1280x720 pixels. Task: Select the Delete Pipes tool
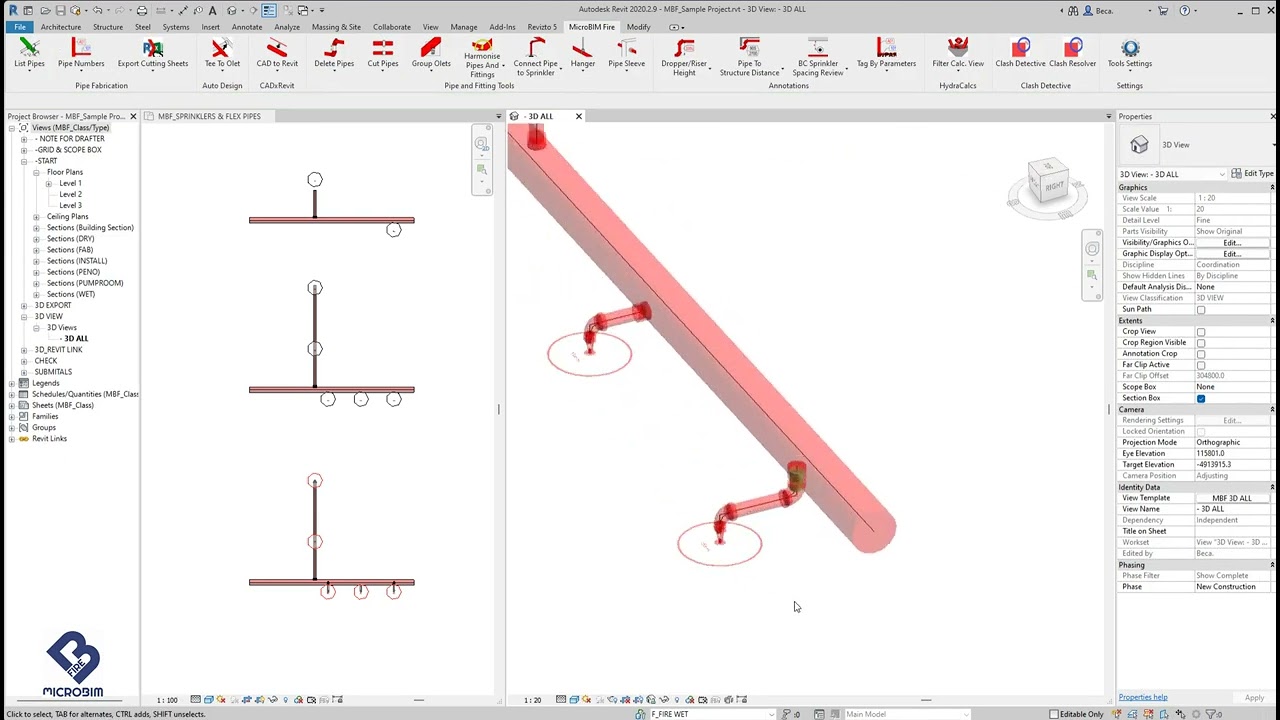coord(334,55)
